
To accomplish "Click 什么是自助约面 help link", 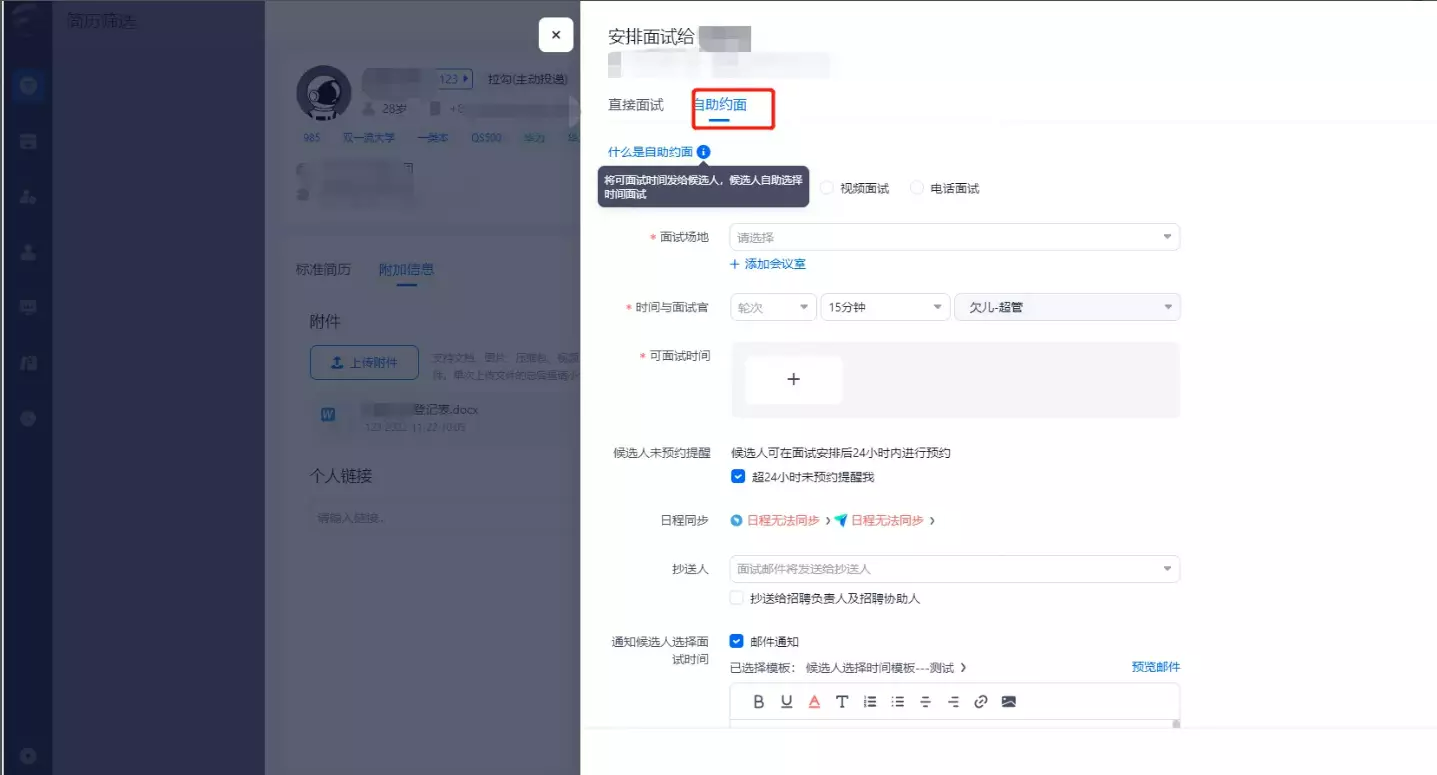I will coord(651,152).
